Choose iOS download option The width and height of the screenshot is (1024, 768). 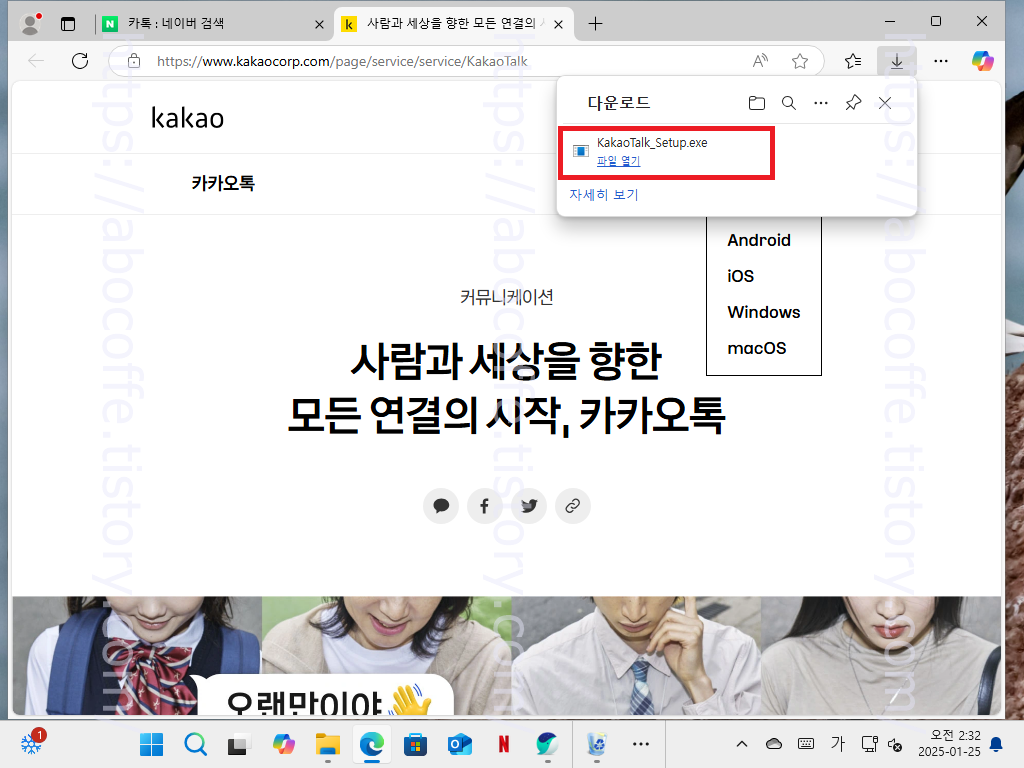click(x=741, y=276)
